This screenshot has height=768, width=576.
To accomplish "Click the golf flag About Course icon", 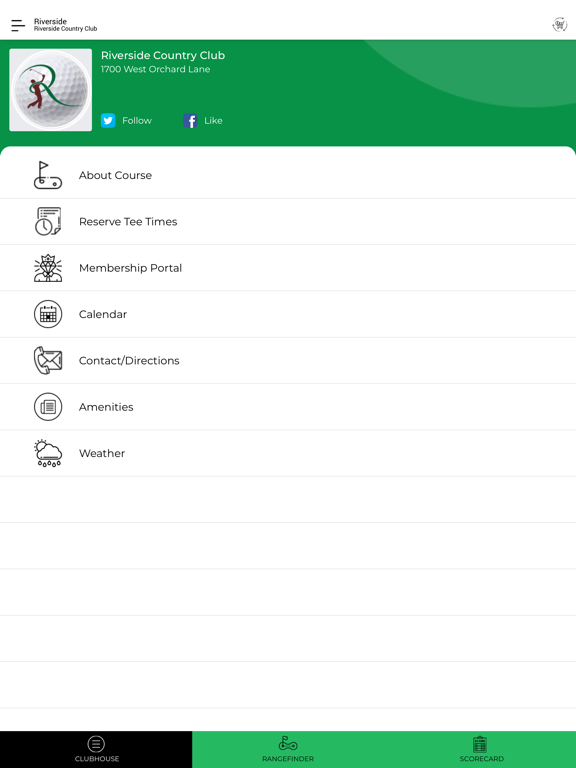I will coord(48,175).
